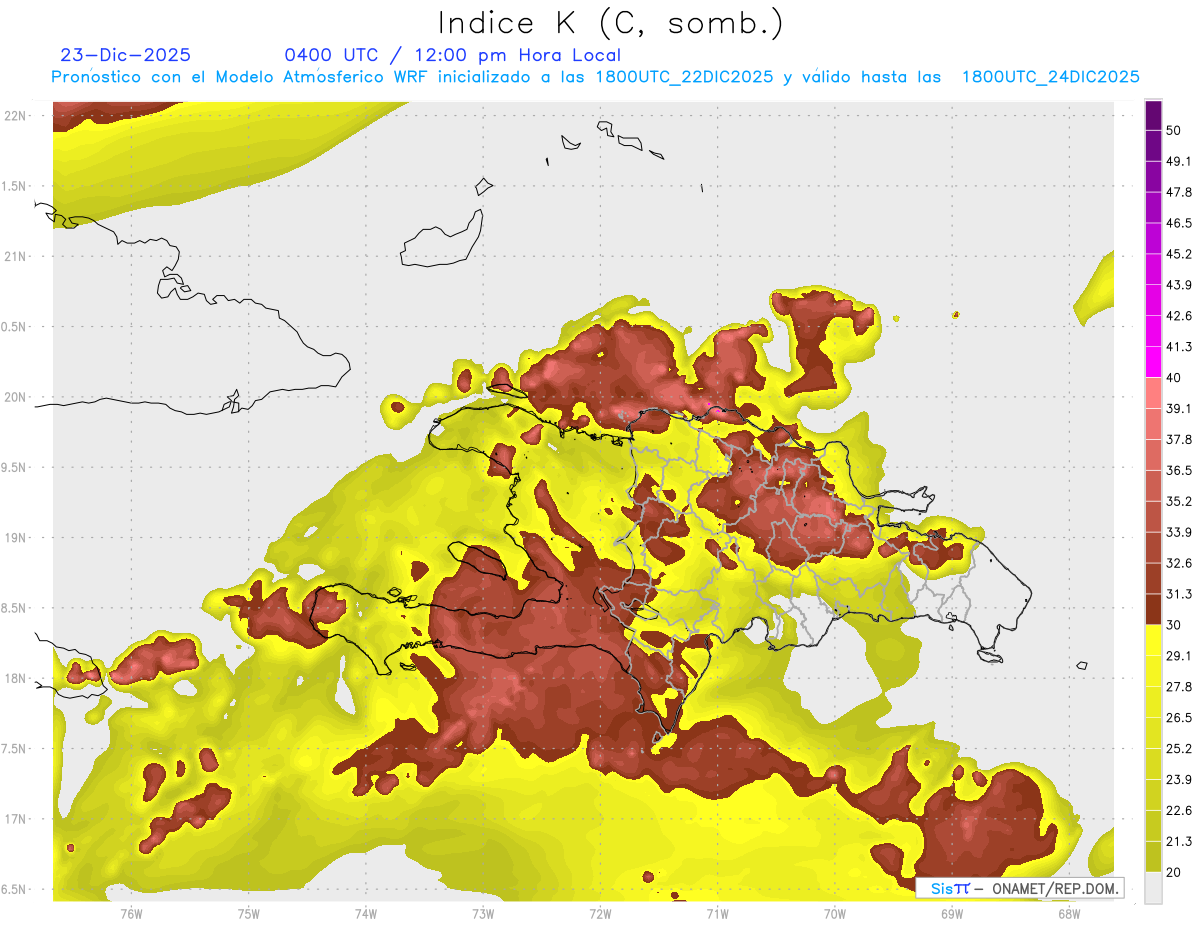Click the legend value '40'

pos(1173,378)
